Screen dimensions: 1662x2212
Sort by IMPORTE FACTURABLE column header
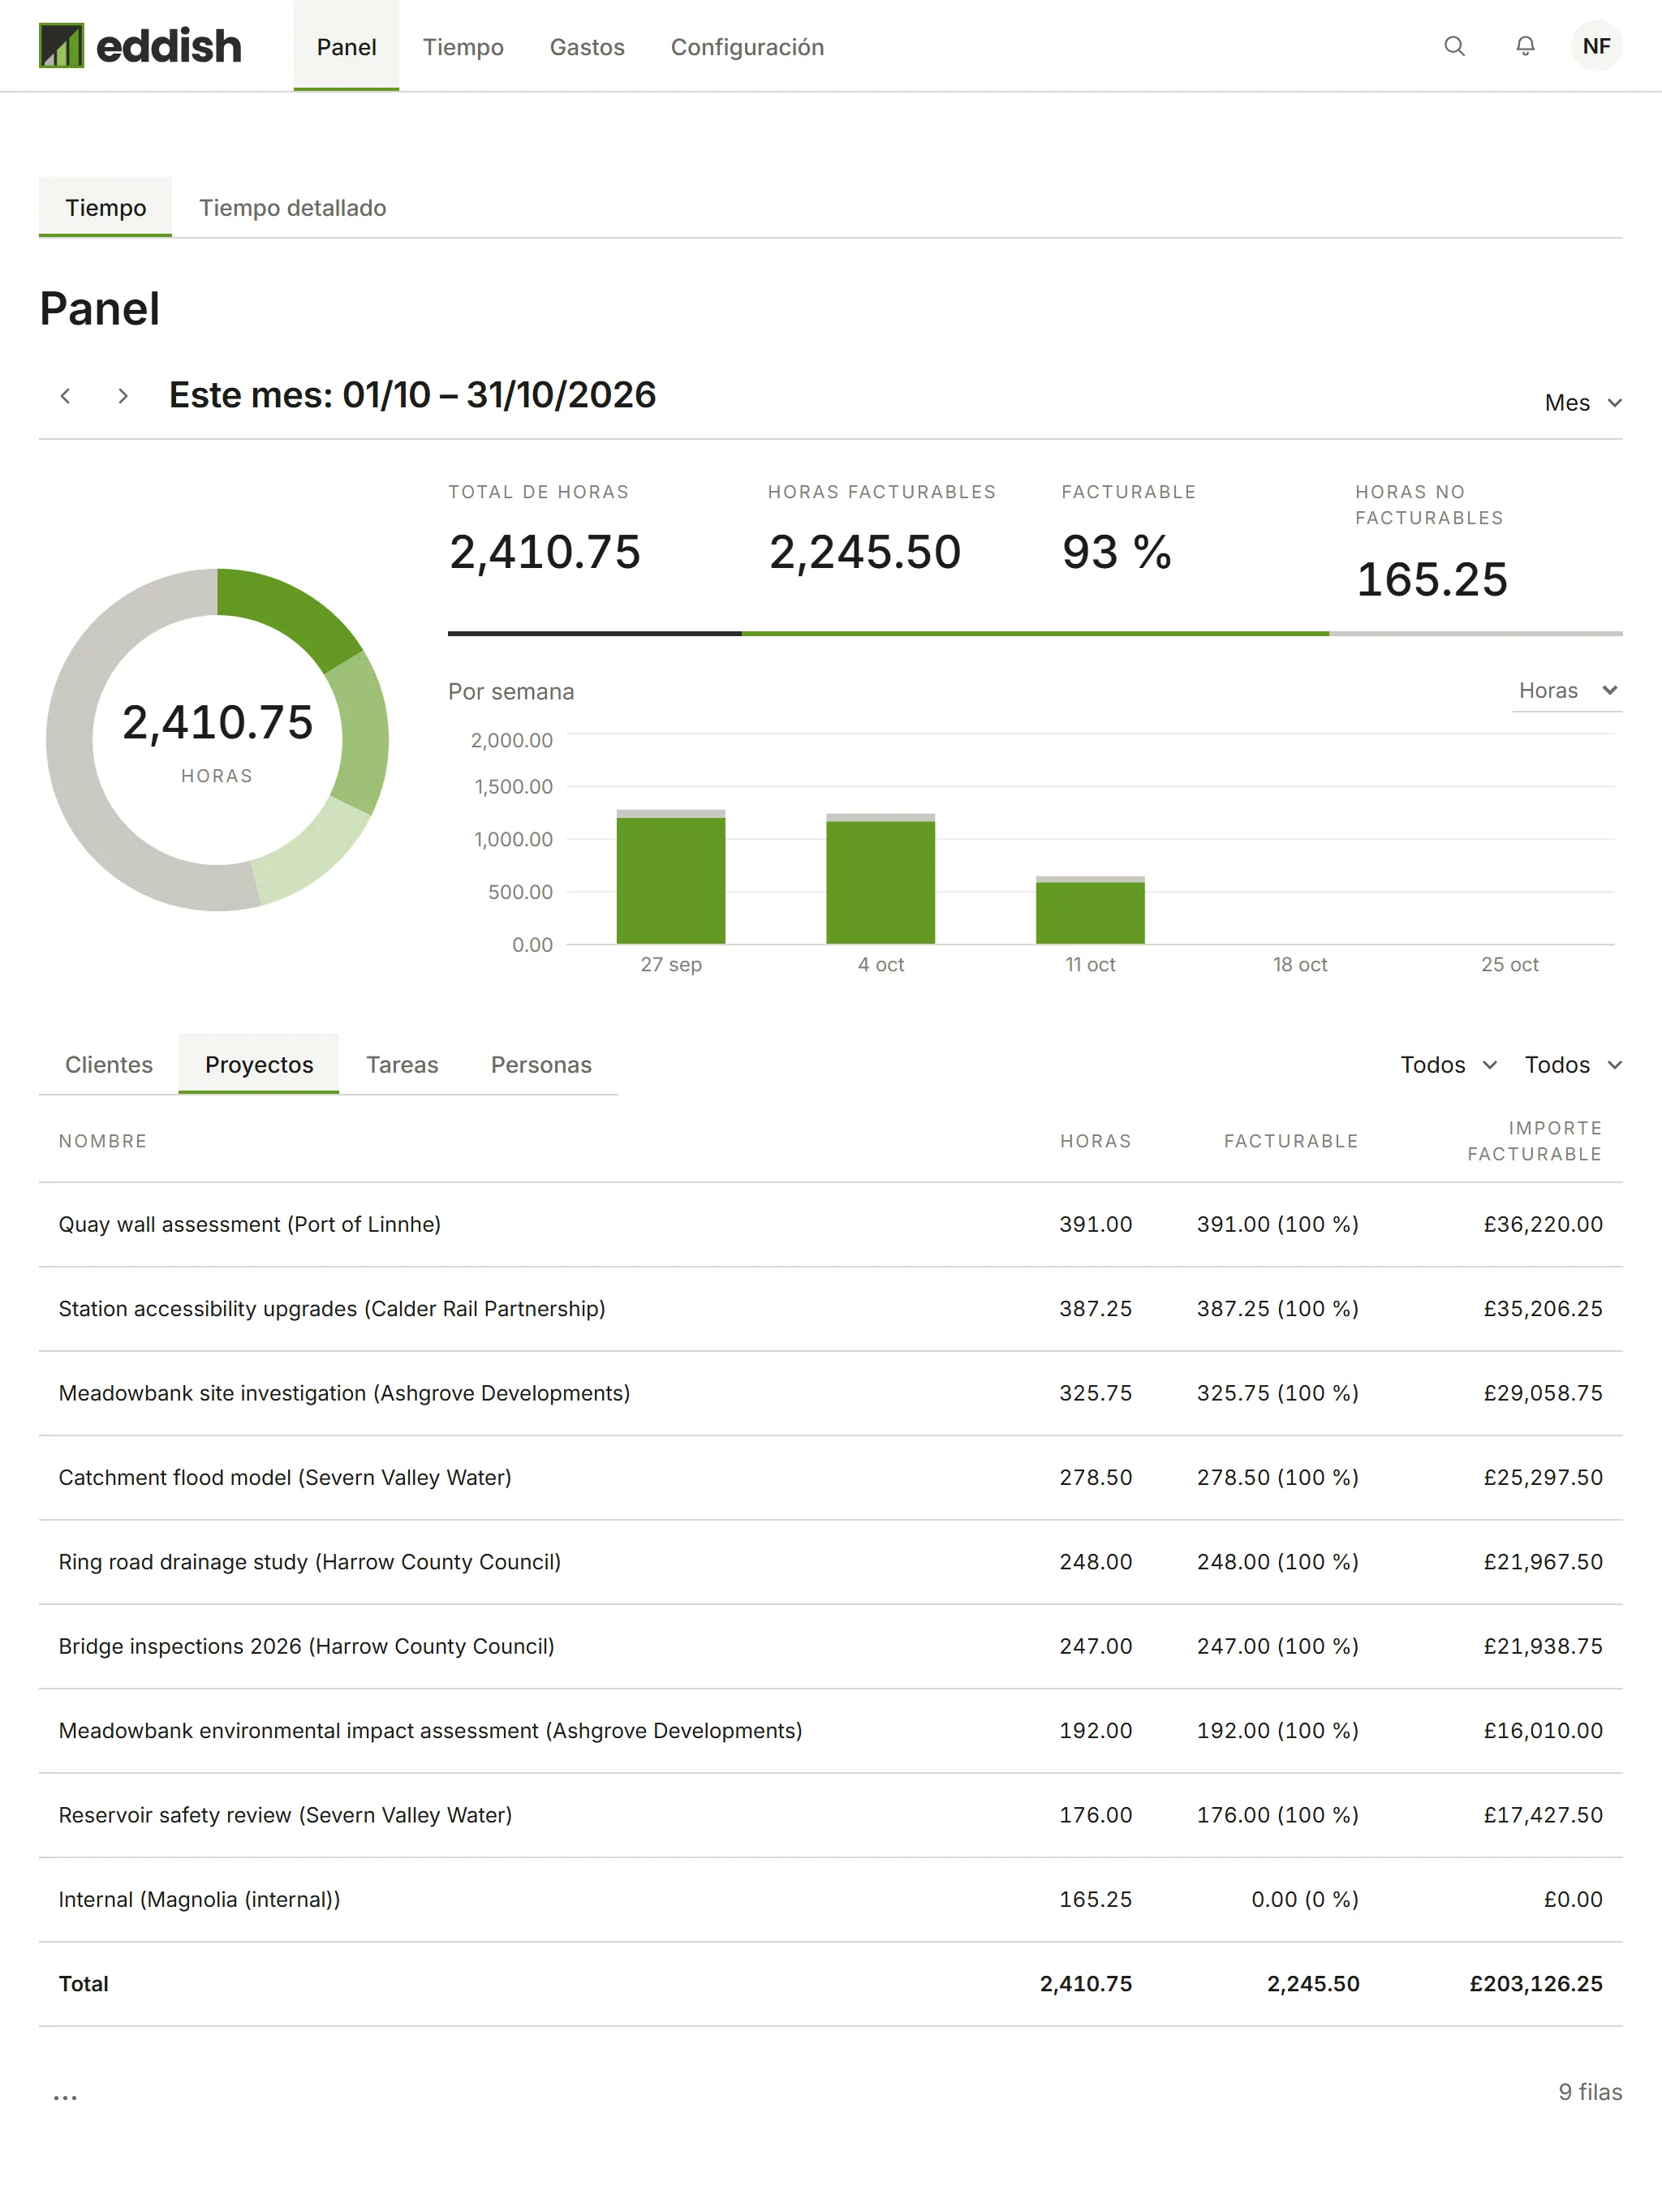click(1534, 1141)
